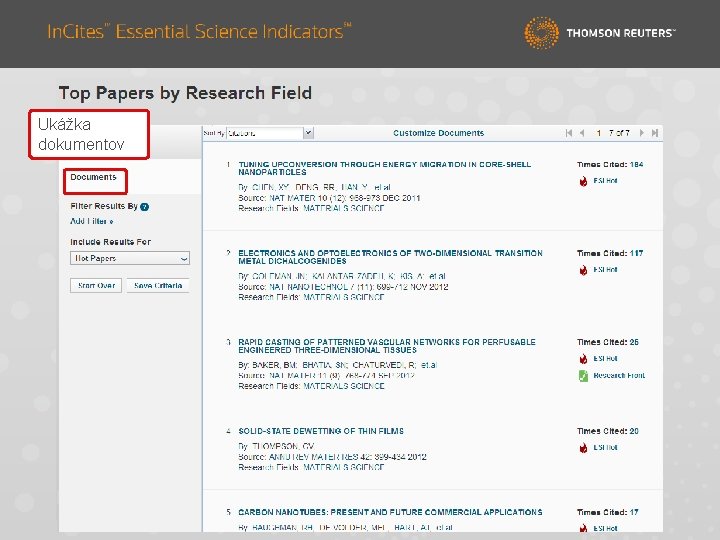The width and height of the screenshot is (720, 540).
Task: Open Carbon Nanotubes Present and Future paper
Action: (390, 512)
